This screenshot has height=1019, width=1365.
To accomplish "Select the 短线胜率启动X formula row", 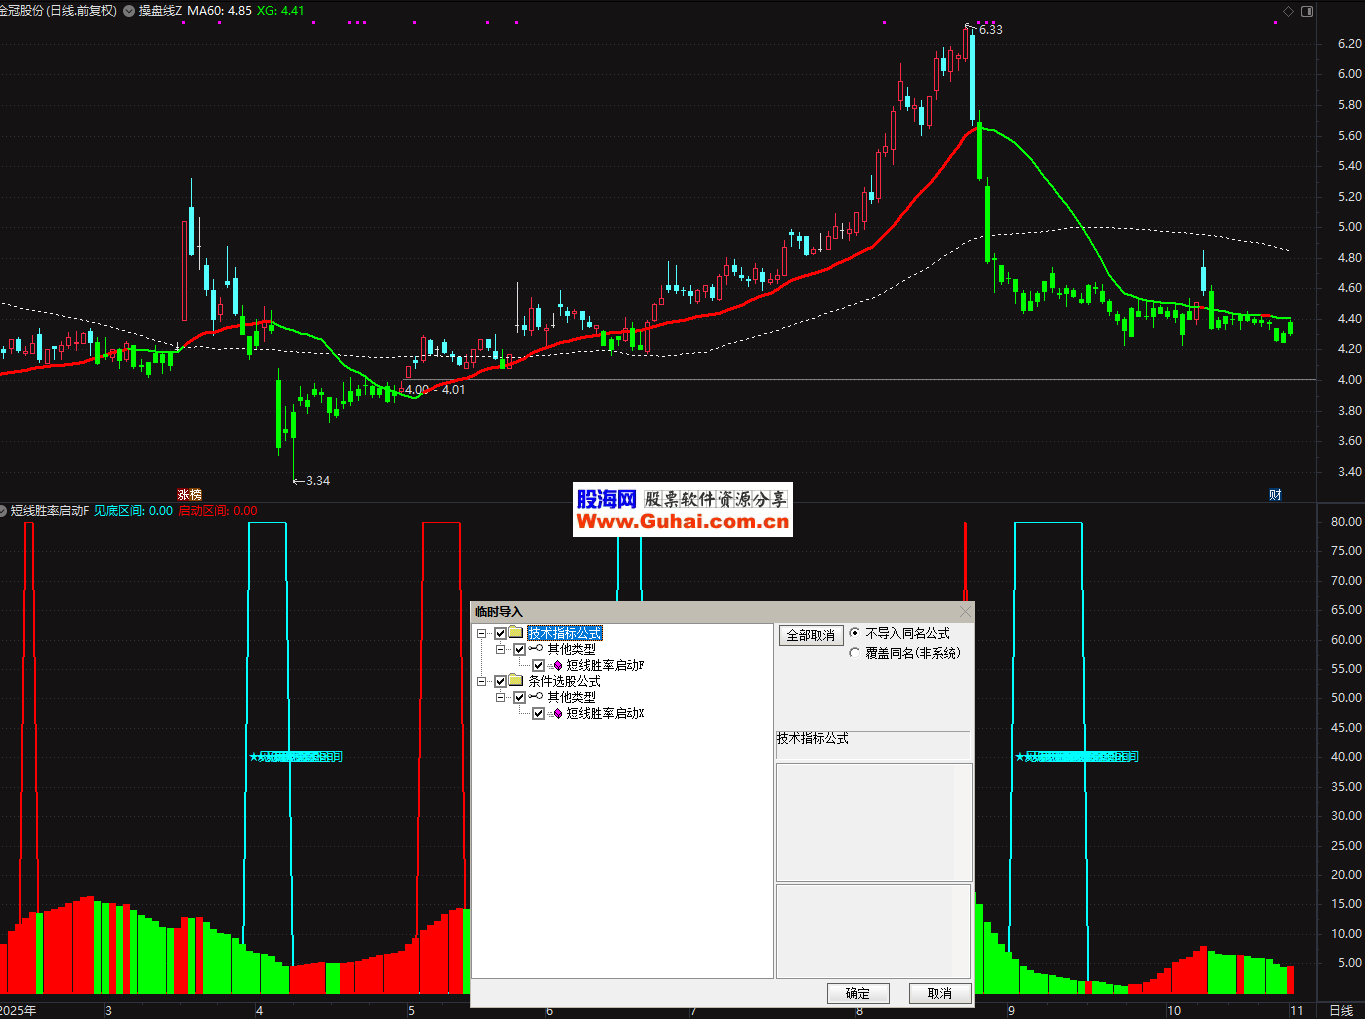I will tap(605, 713).
